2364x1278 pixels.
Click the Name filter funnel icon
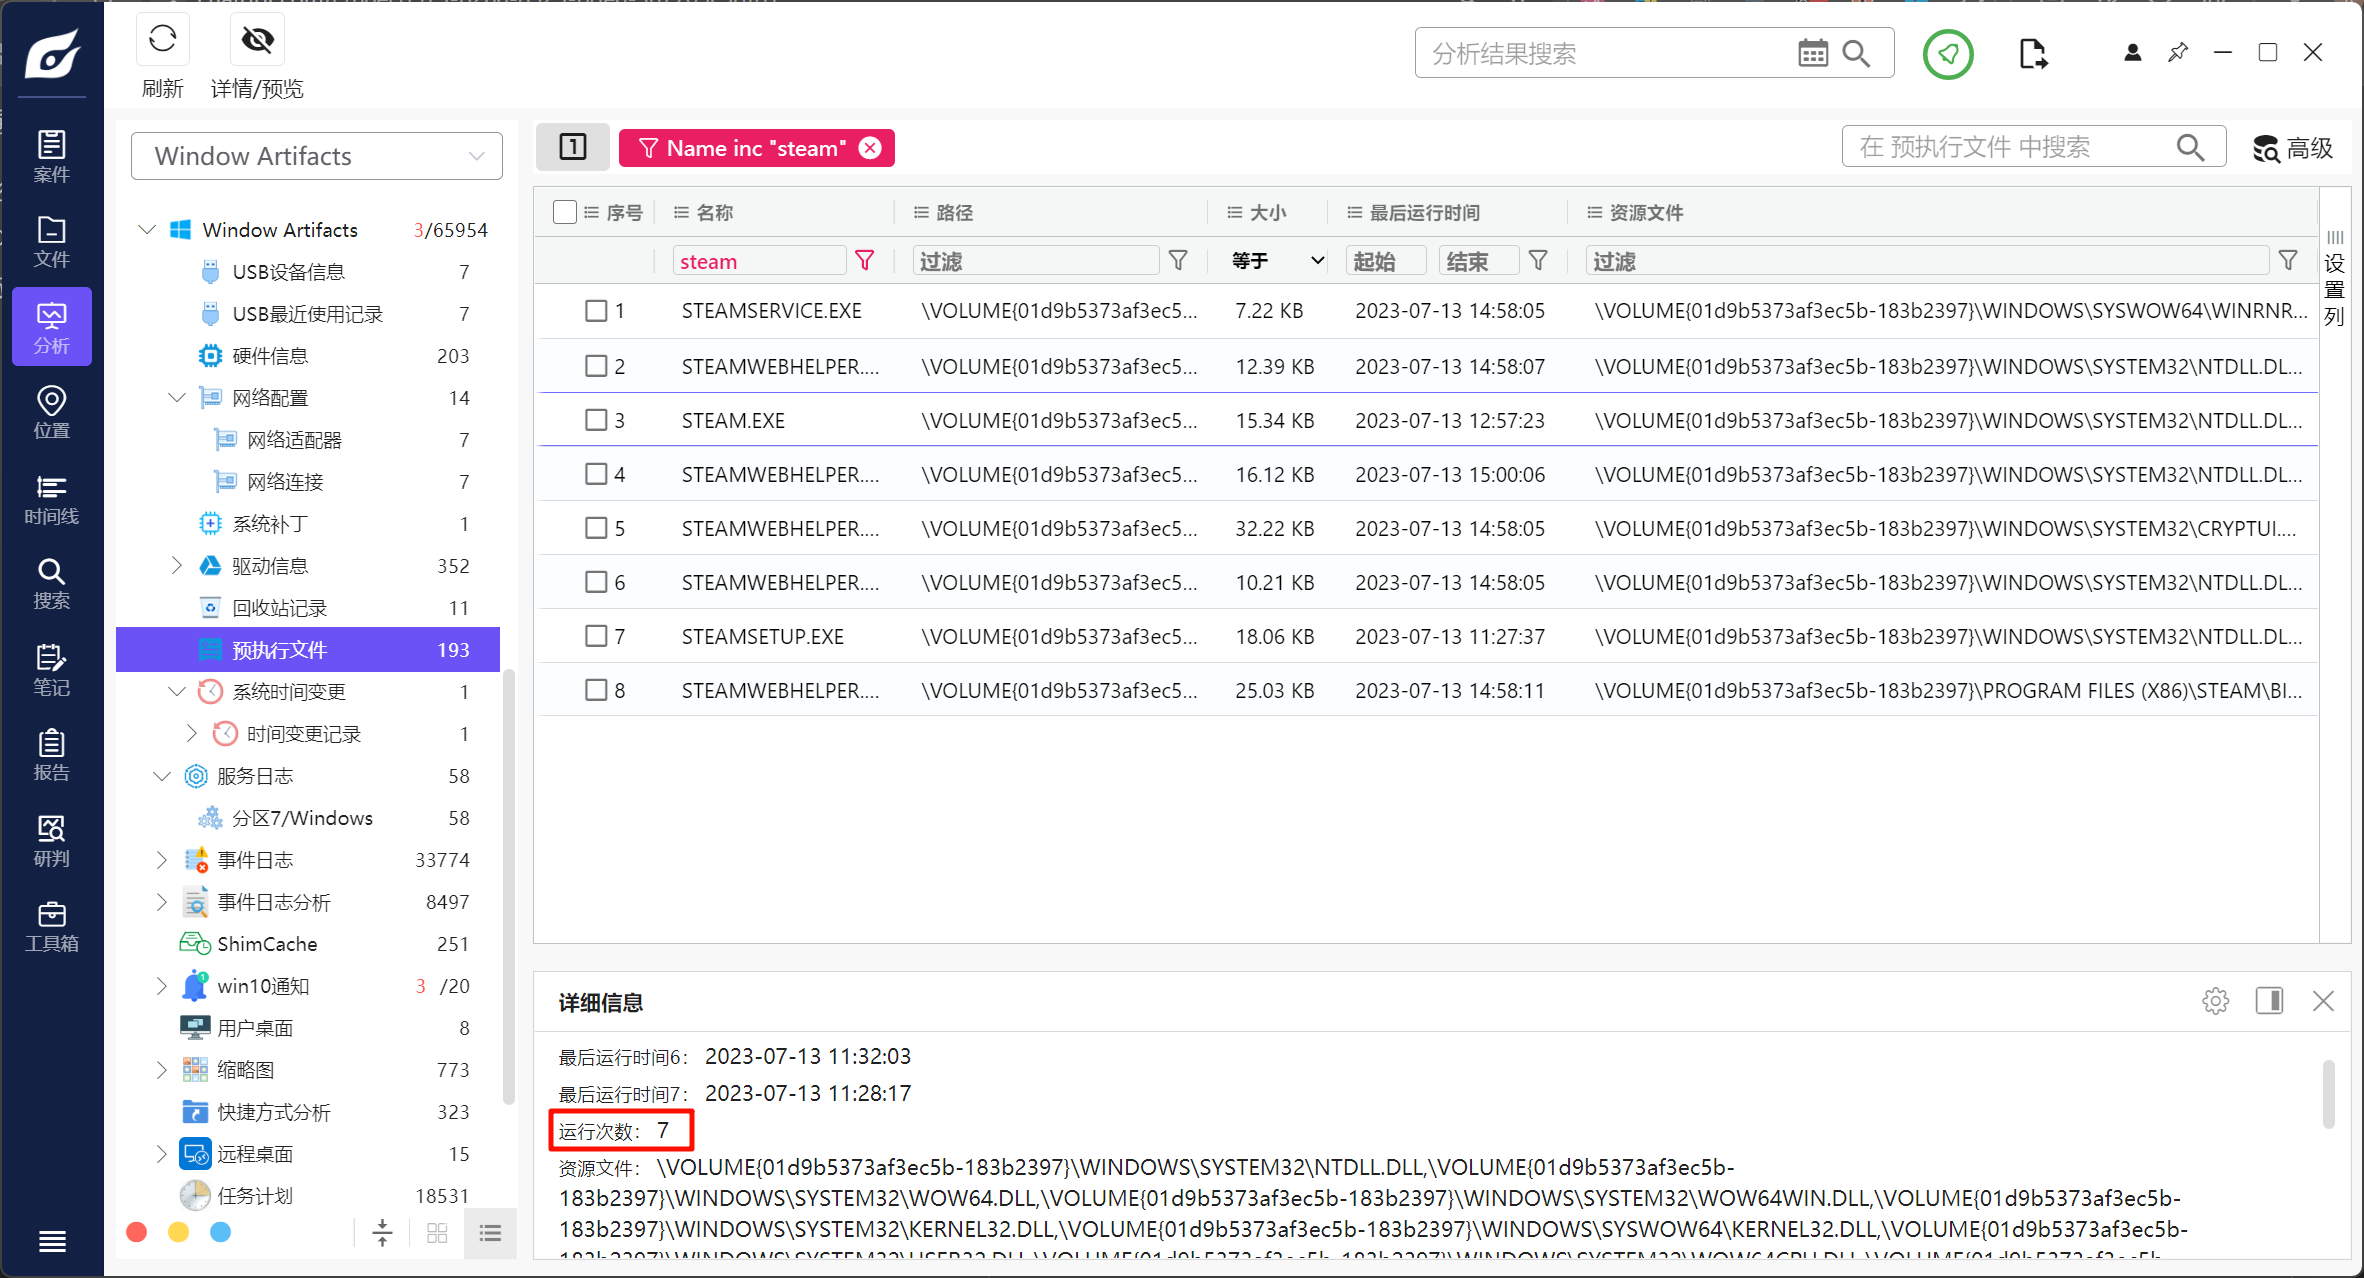[865, 261]
